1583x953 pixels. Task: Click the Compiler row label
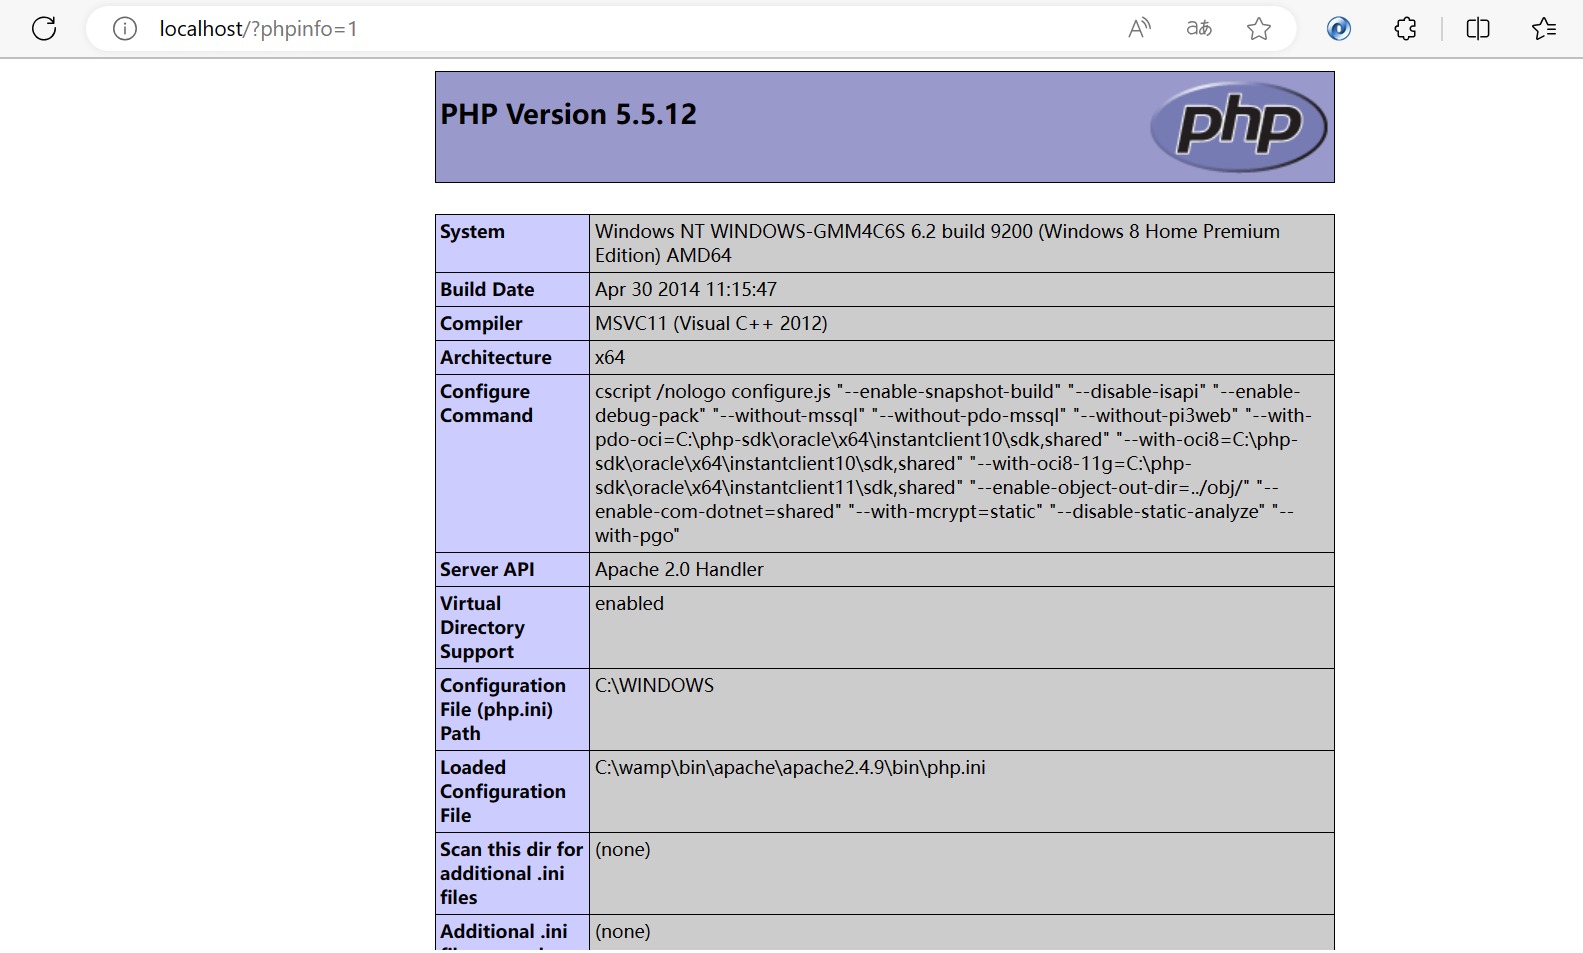pos(481,323)
